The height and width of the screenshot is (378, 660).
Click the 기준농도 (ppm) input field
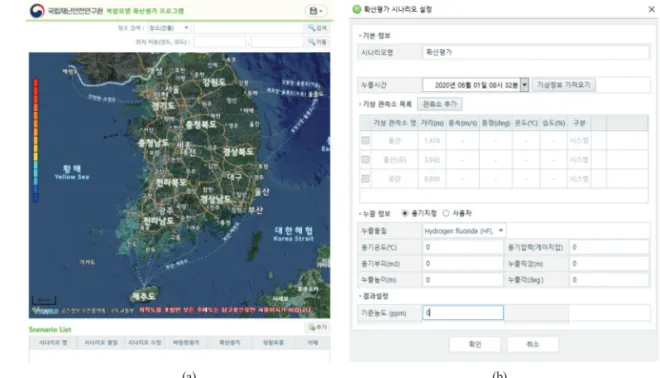click(x=463, y=312)
